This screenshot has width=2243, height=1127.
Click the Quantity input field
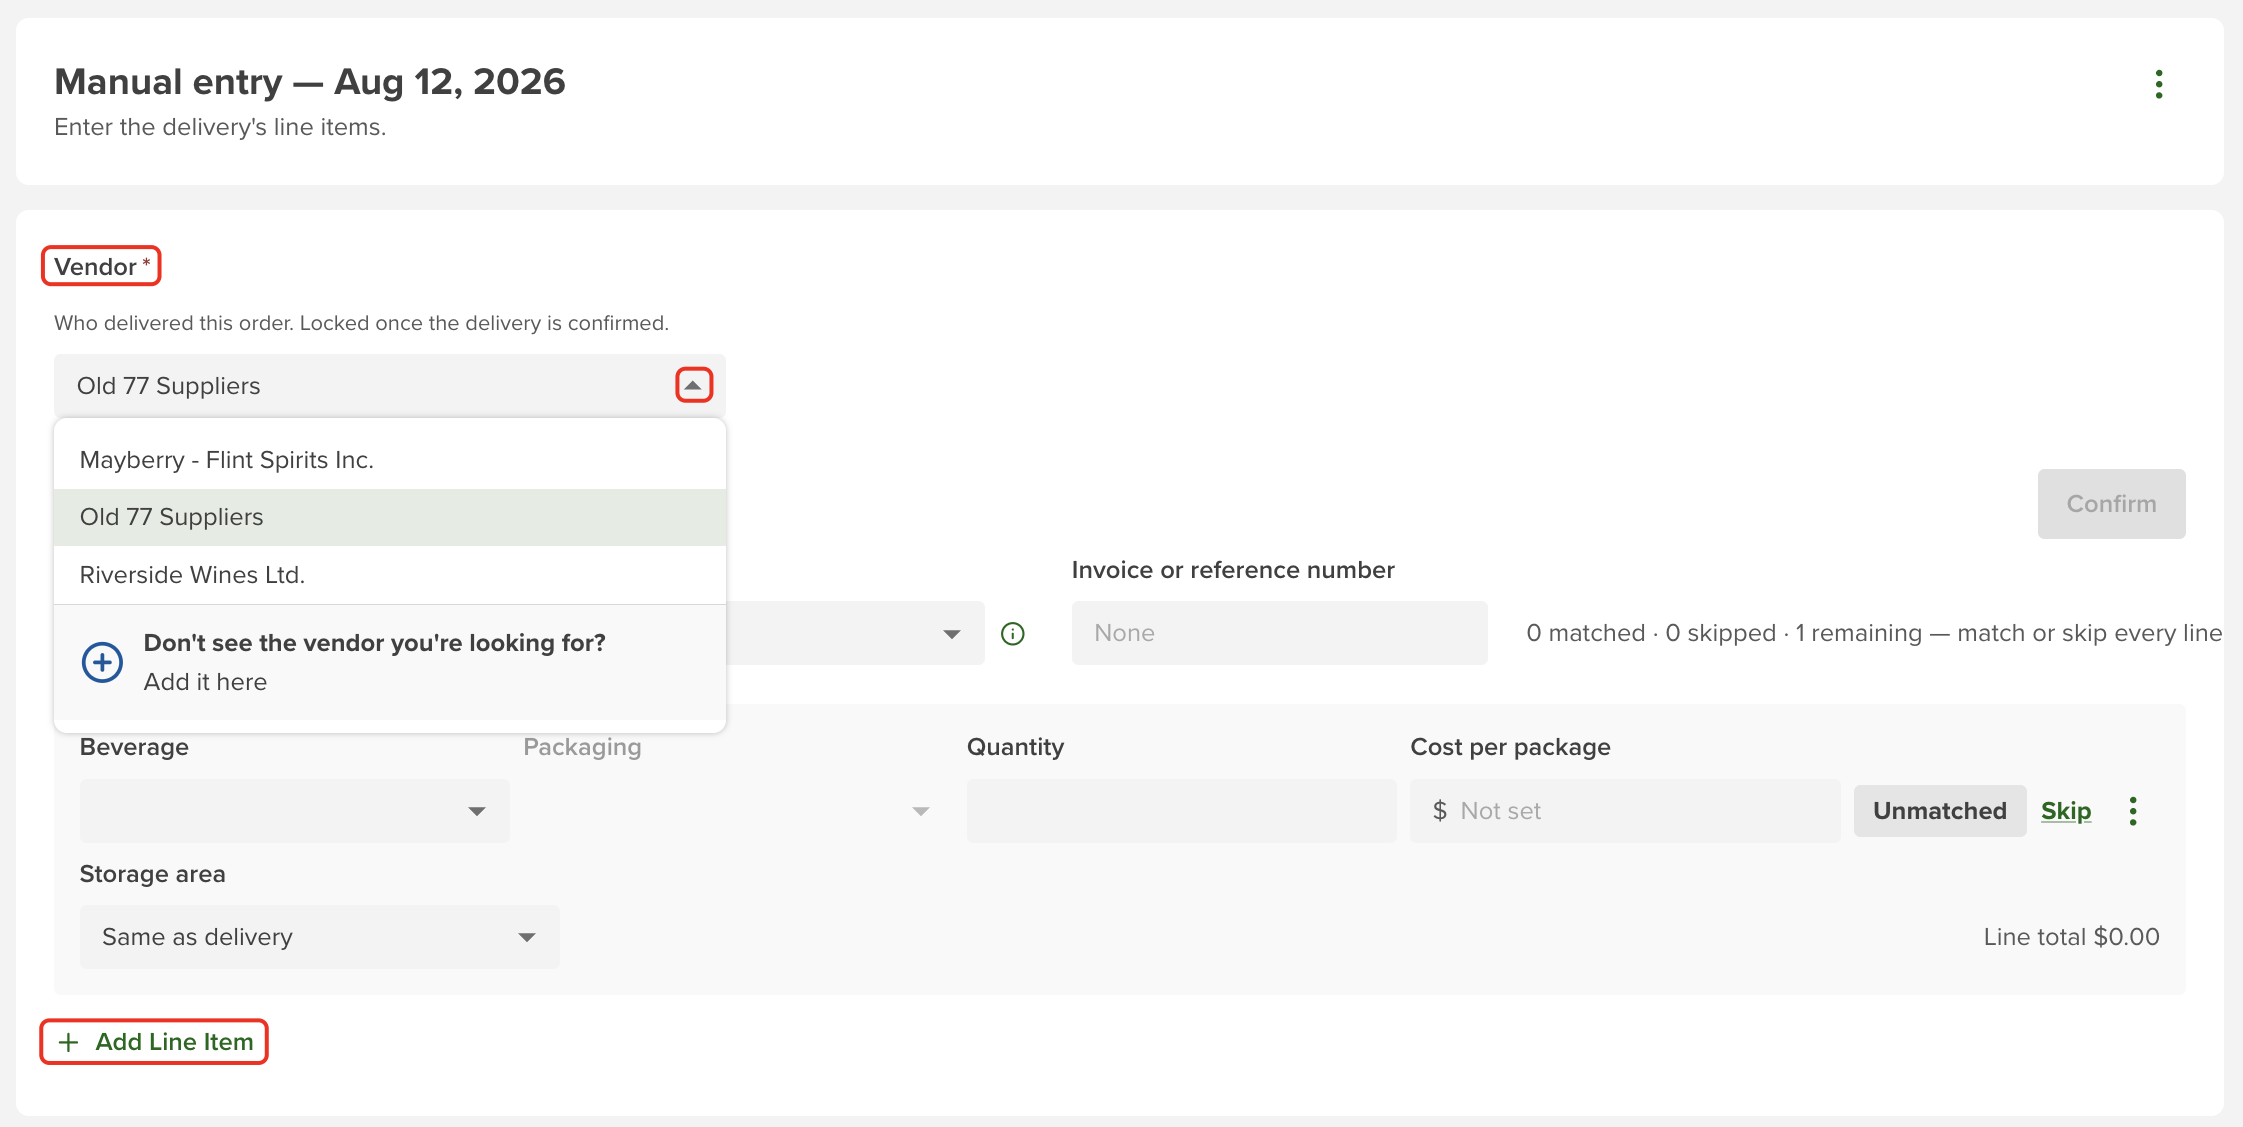[1181, 811]
